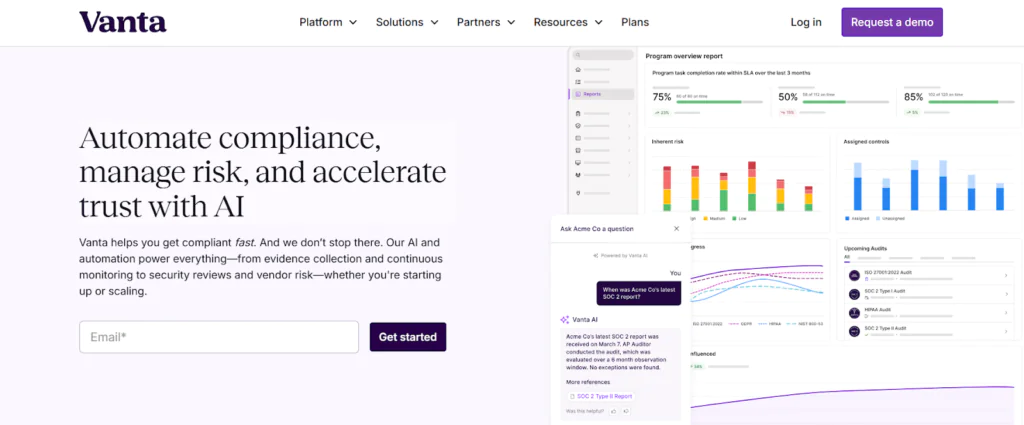This screenshot has width=1024, height=425.
Task: Click the 85% value text
Action: [914, 97]
